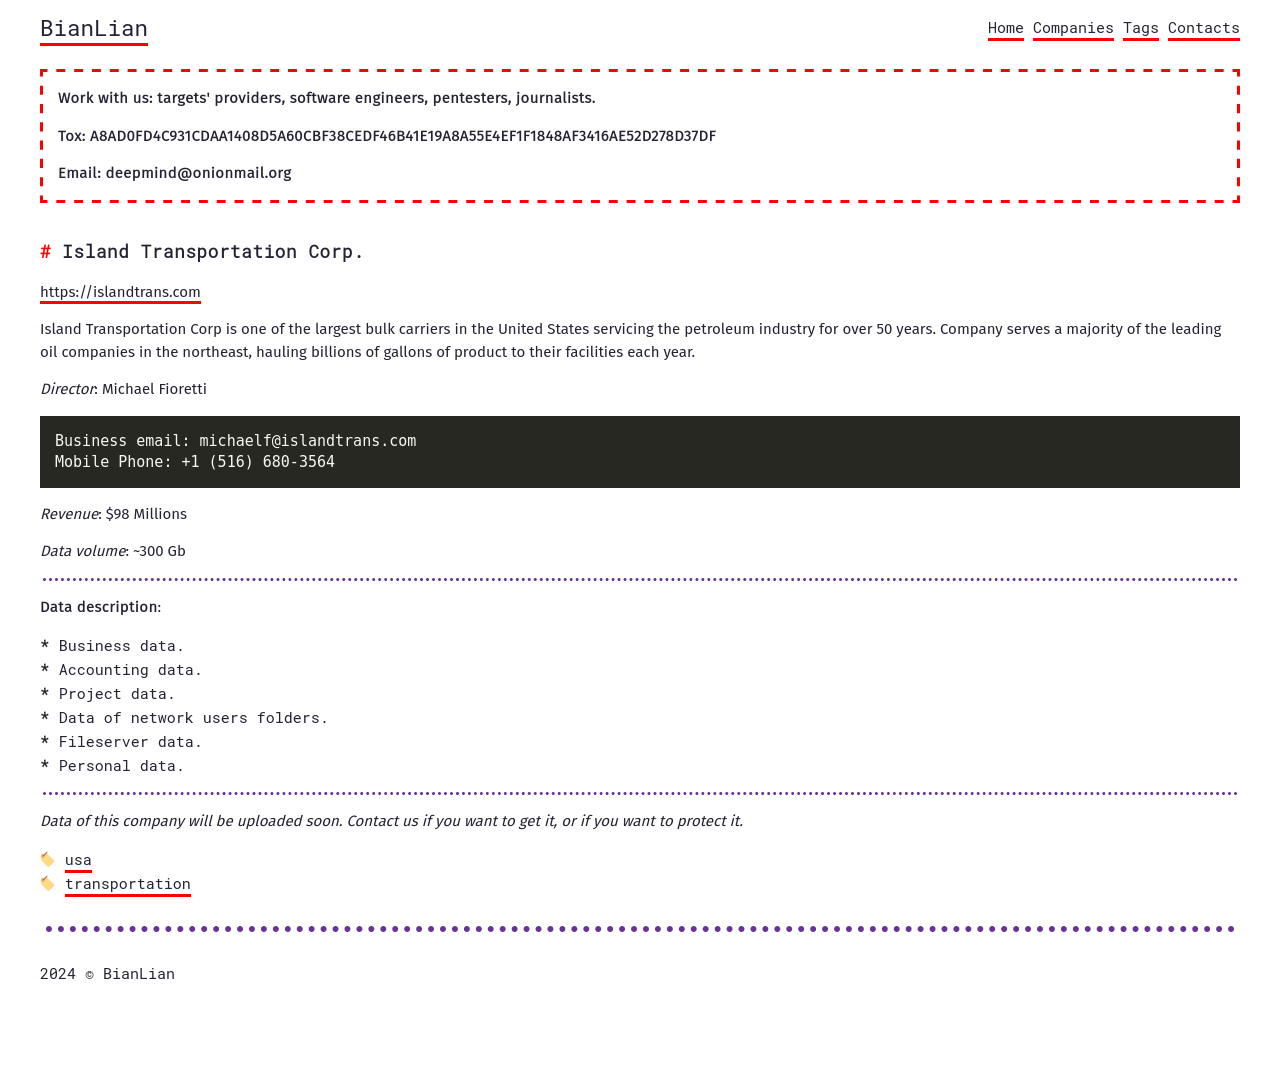Click the Revenue label text

69,514
